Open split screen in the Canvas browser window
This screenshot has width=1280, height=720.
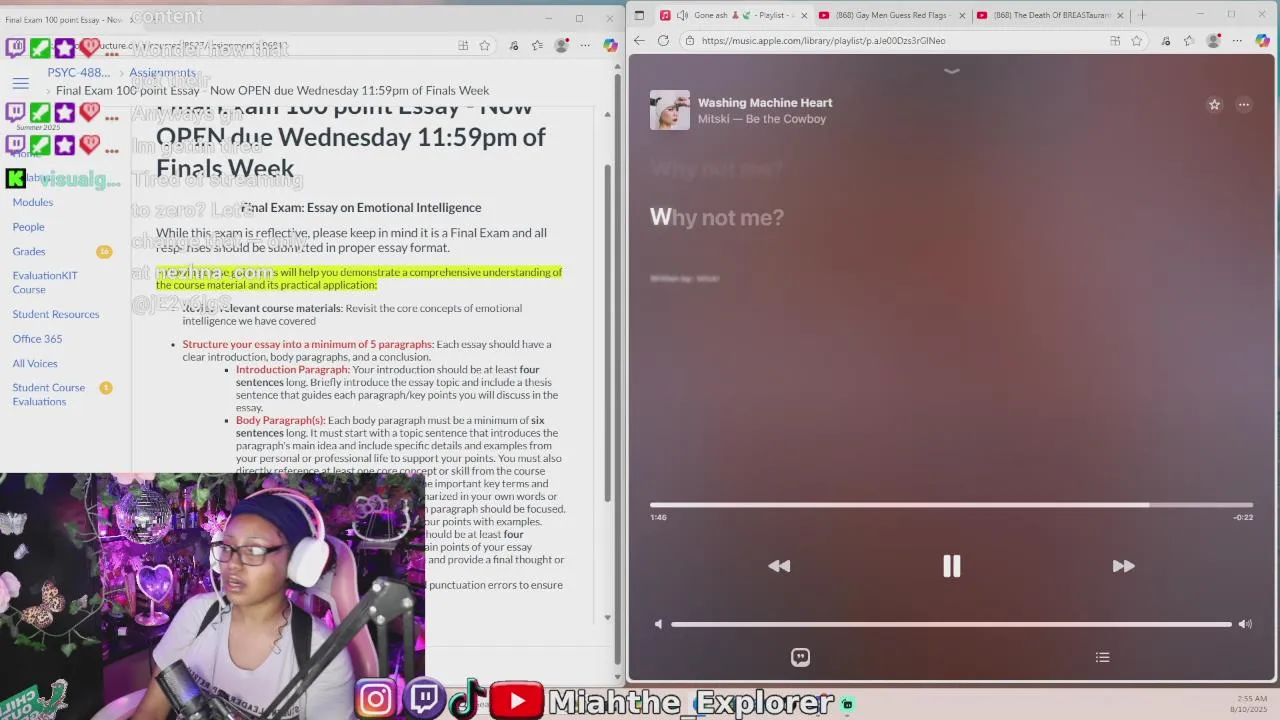coord(463,46)
